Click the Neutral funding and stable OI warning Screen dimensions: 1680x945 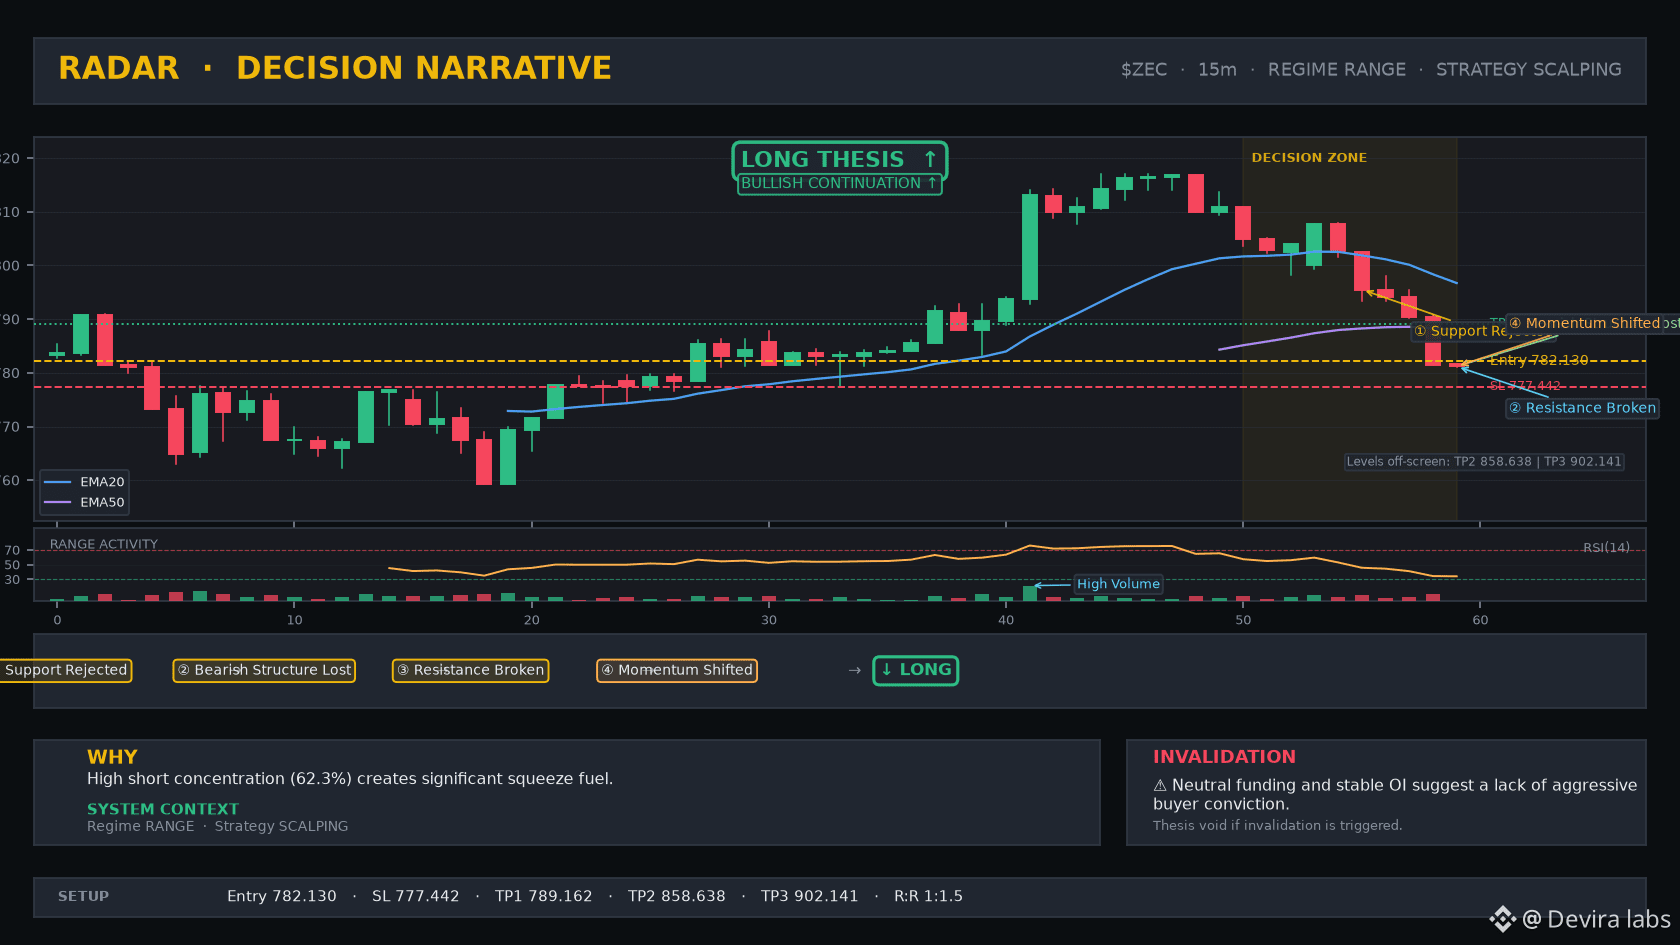[1395, 795]
